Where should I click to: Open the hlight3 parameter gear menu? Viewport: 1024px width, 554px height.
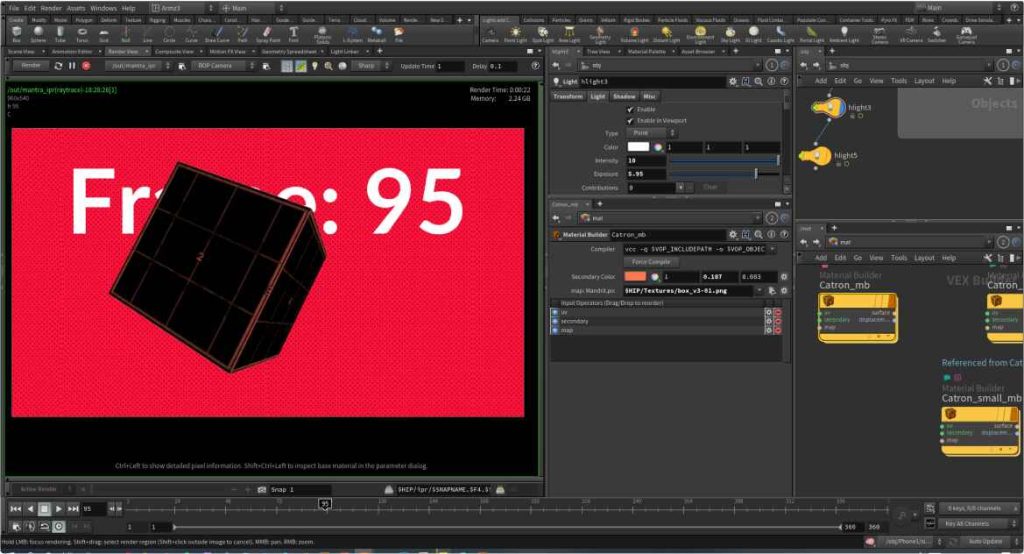tap(733, 82)
